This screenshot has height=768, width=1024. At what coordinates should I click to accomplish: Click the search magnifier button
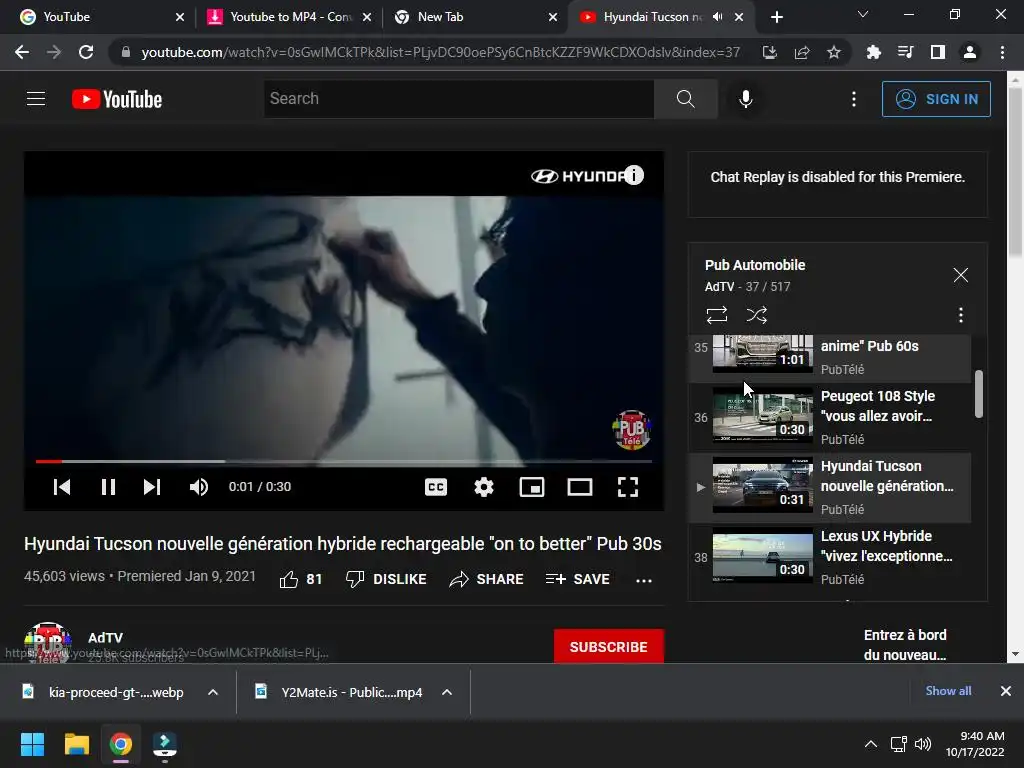[686, 99]
